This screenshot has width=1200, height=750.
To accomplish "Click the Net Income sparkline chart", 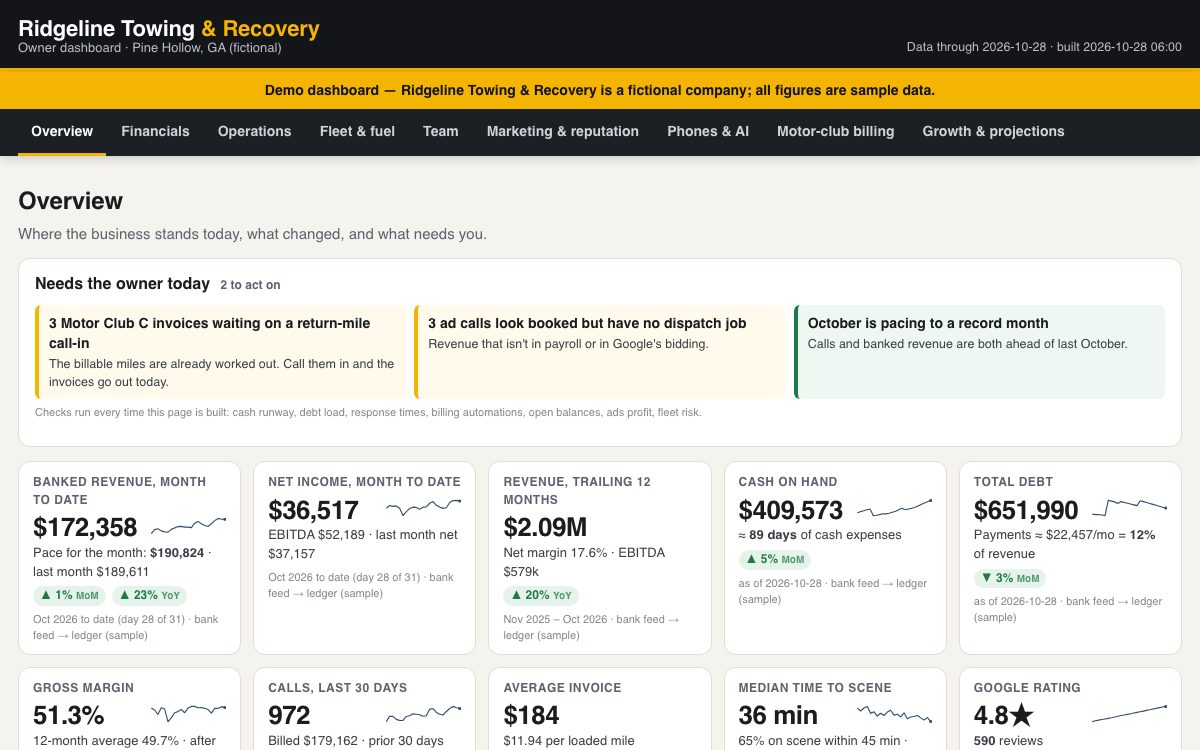I will (x=424, y=506).
